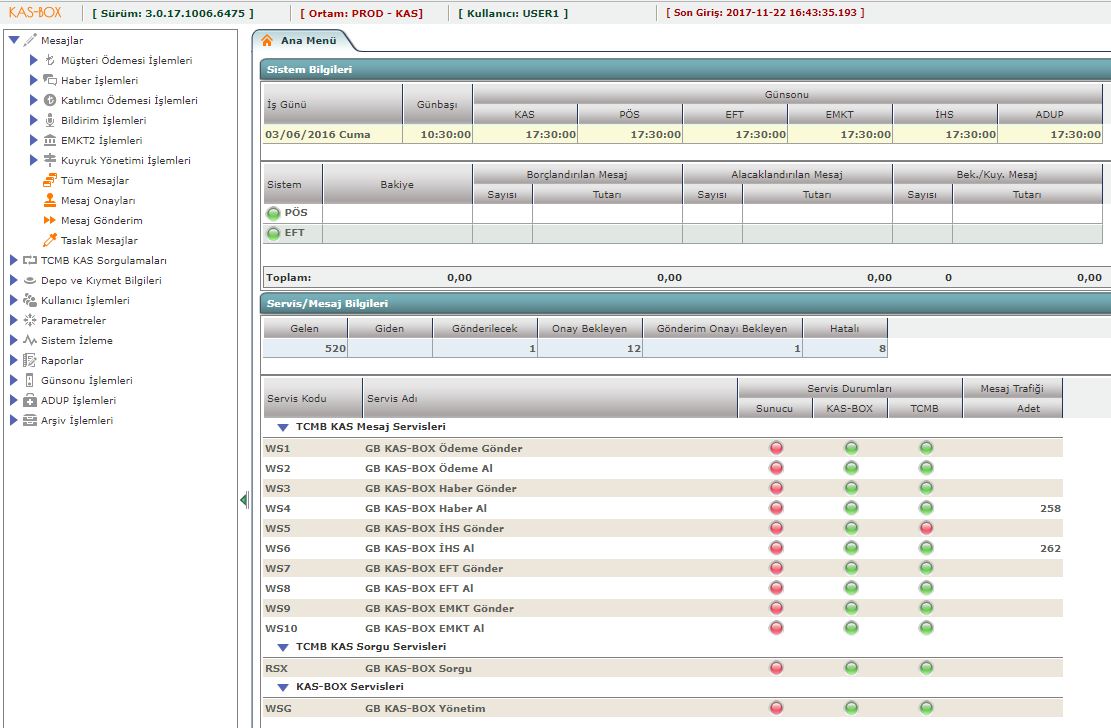Click the red TCMB status light for WS5
1111x728 pixels.
coord(926,528)
